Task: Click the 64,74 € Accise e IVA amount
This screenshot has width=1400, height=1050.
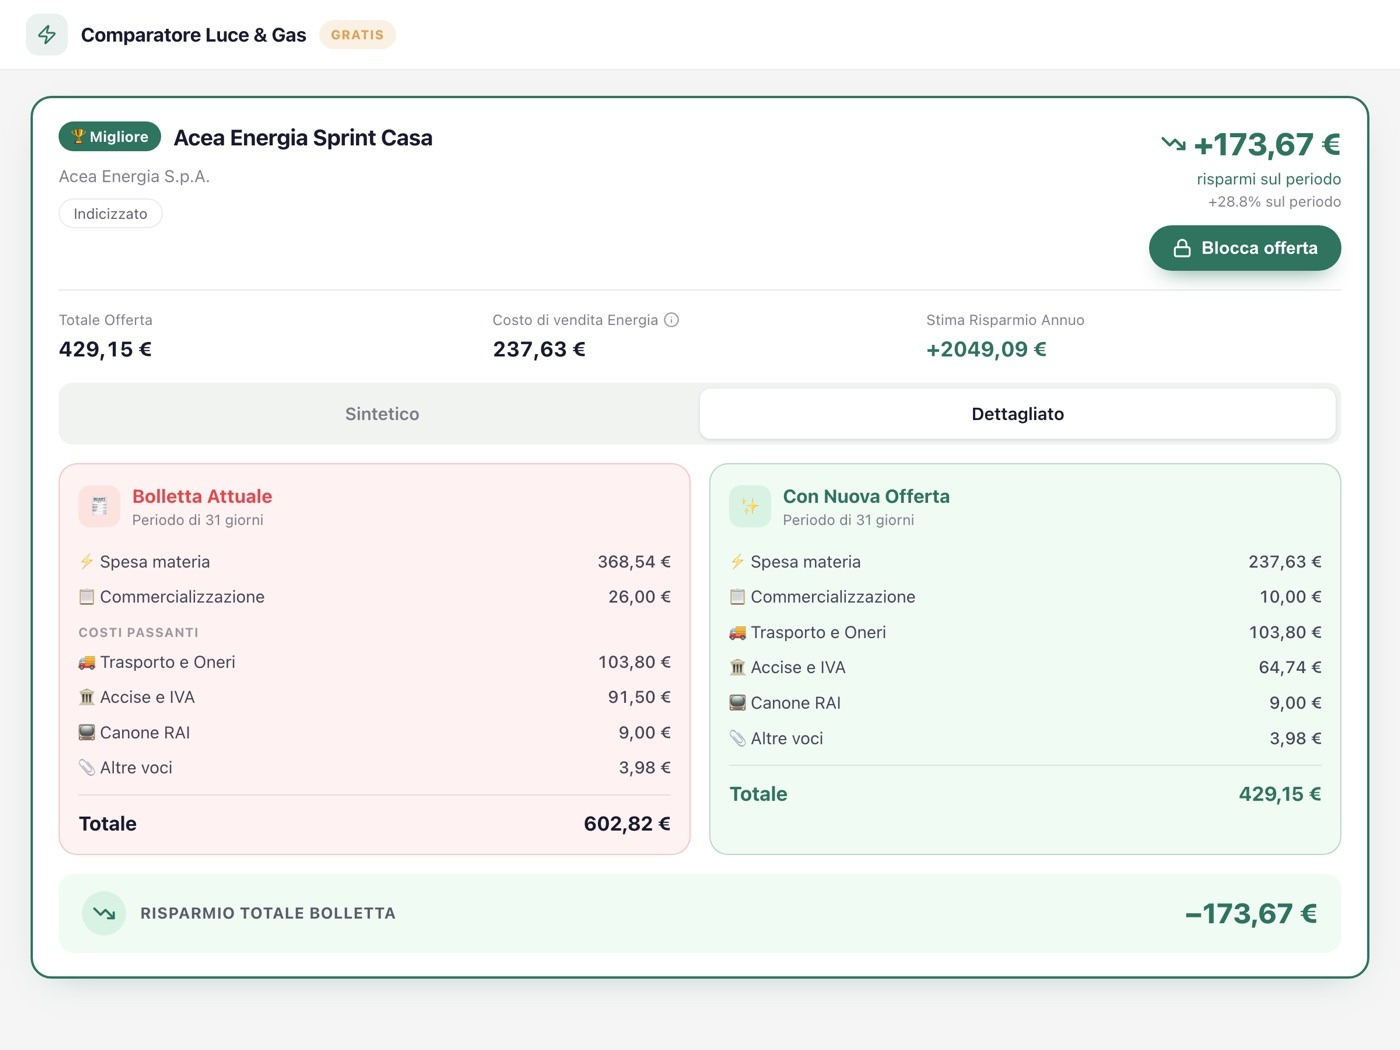Action: [x=1290, y=667]
